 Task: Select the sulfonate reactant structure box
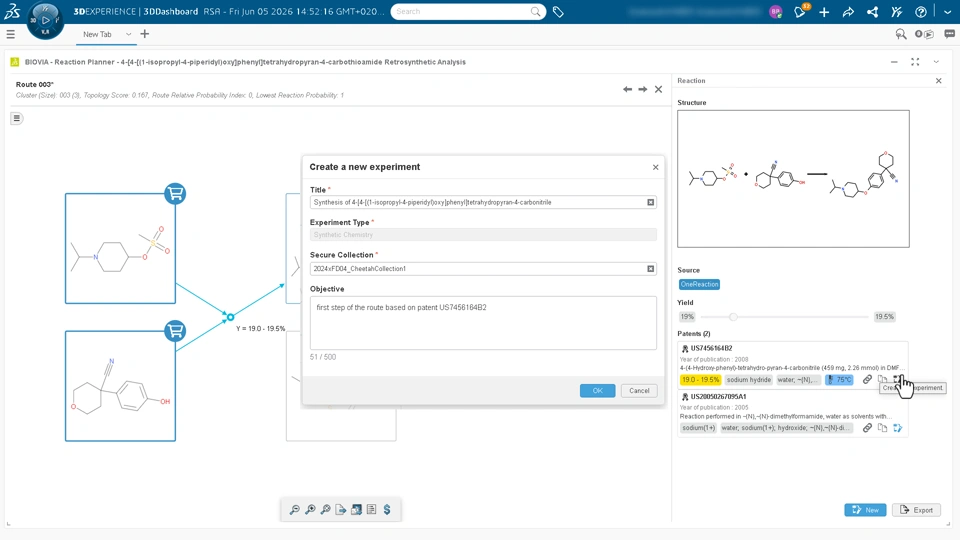pos(120,249)
